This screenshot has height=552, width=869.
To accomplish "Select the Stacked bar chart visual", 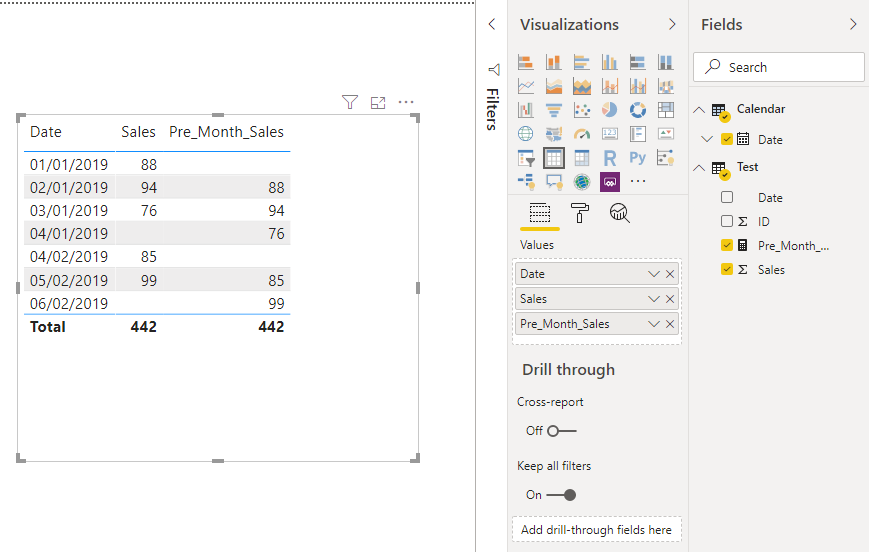I will point(525,62).
